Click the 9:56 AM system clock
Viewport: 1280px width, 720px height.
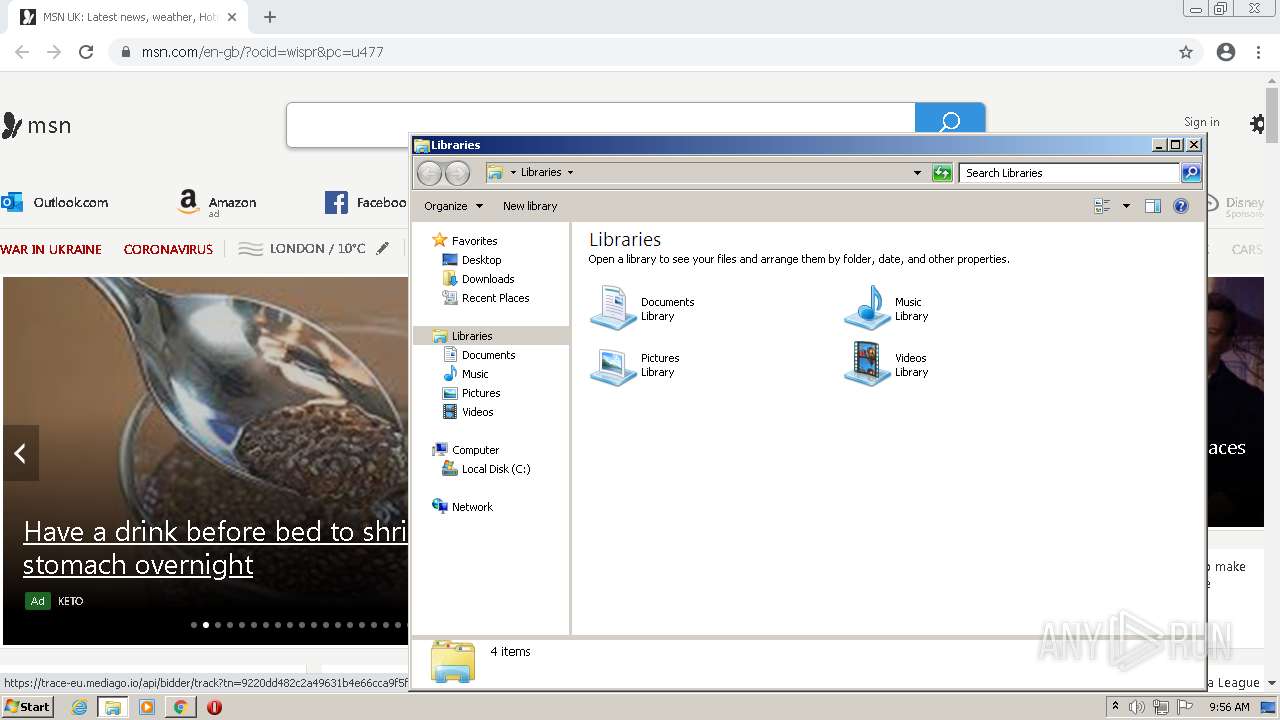click(x=1229, y=707)
